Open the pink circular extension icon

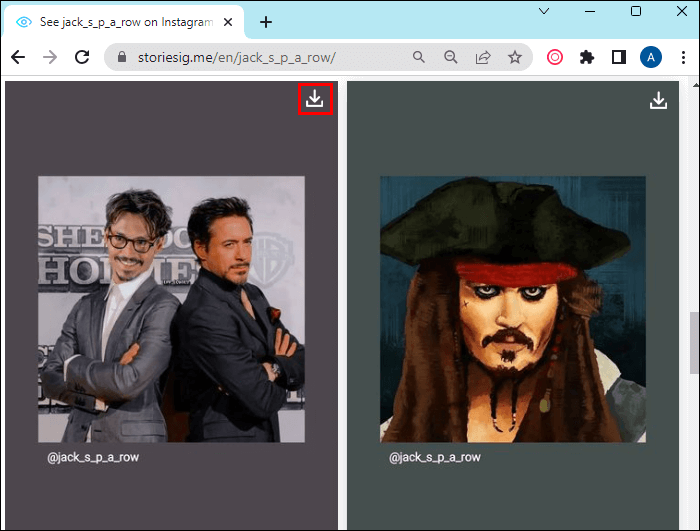click(x=555, y=57)
